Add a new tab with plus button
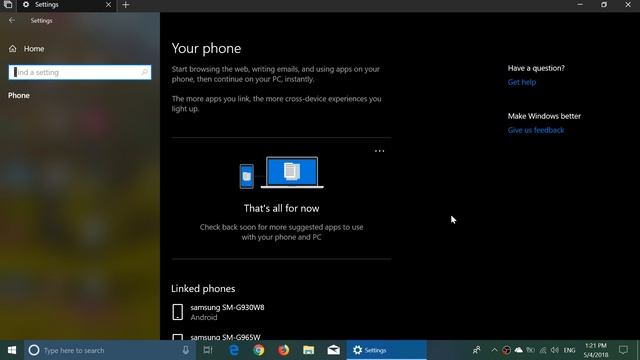 point(126,5)
